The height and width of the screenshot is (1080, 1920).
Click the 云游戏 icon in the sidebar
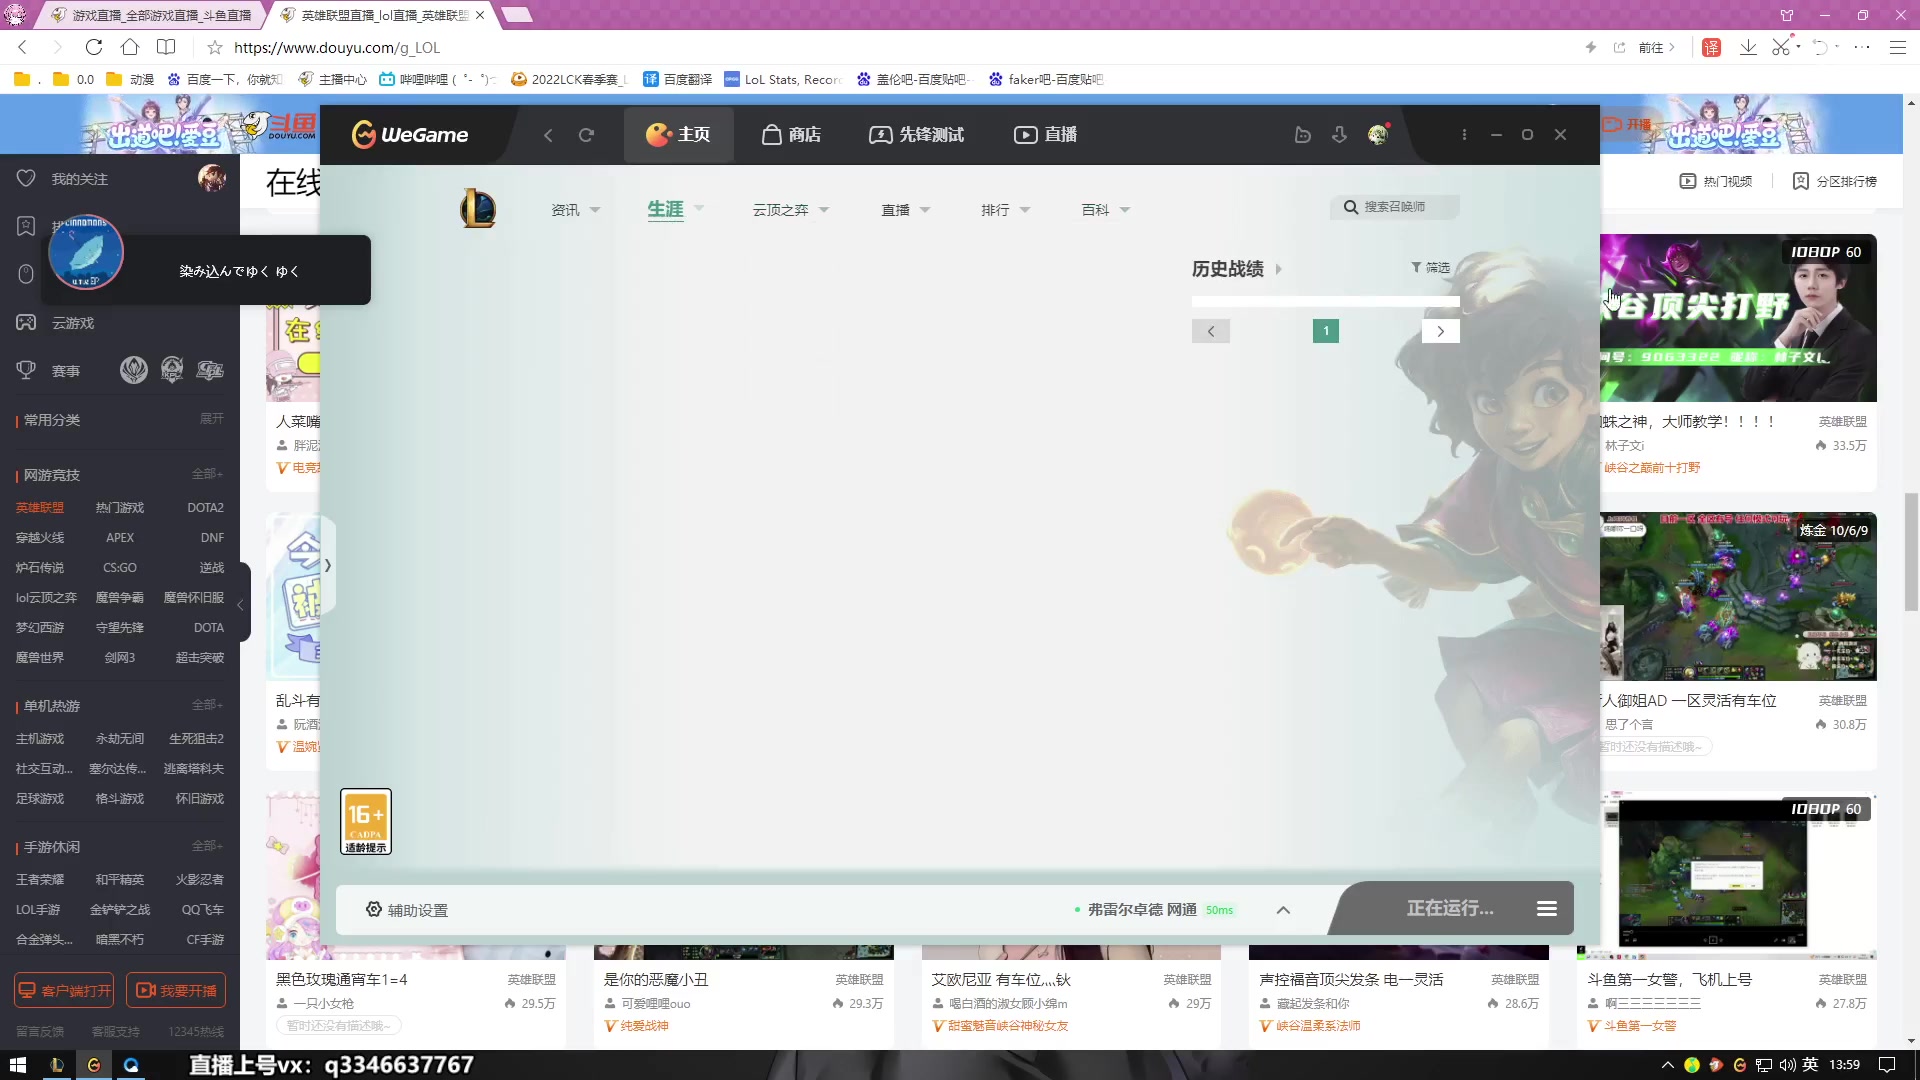[x=26, y=322]
